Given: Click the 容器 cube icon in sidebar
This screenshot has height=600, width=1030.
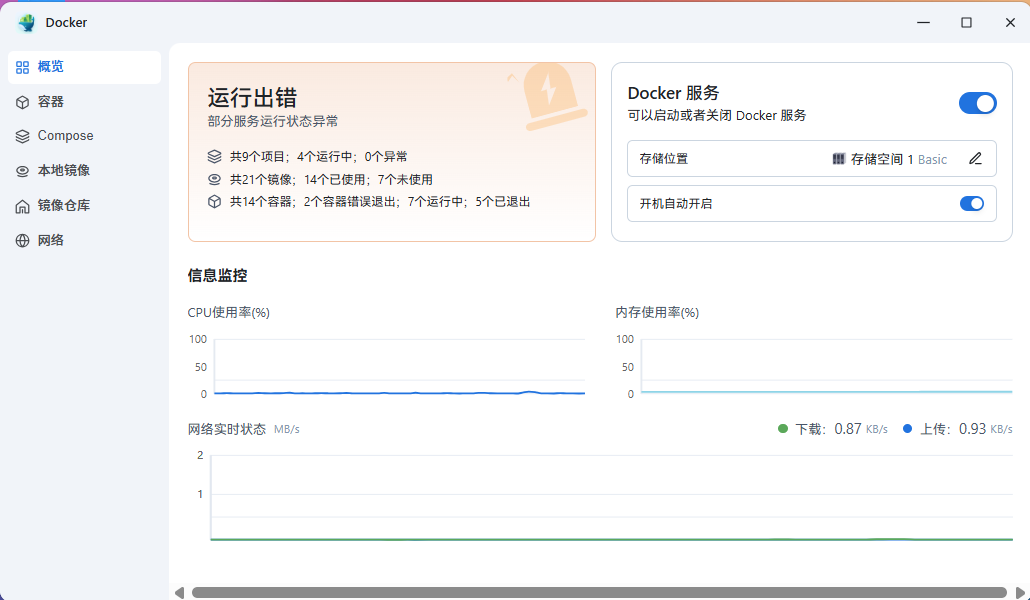Looking at the screenshot, I should point(22,103).
